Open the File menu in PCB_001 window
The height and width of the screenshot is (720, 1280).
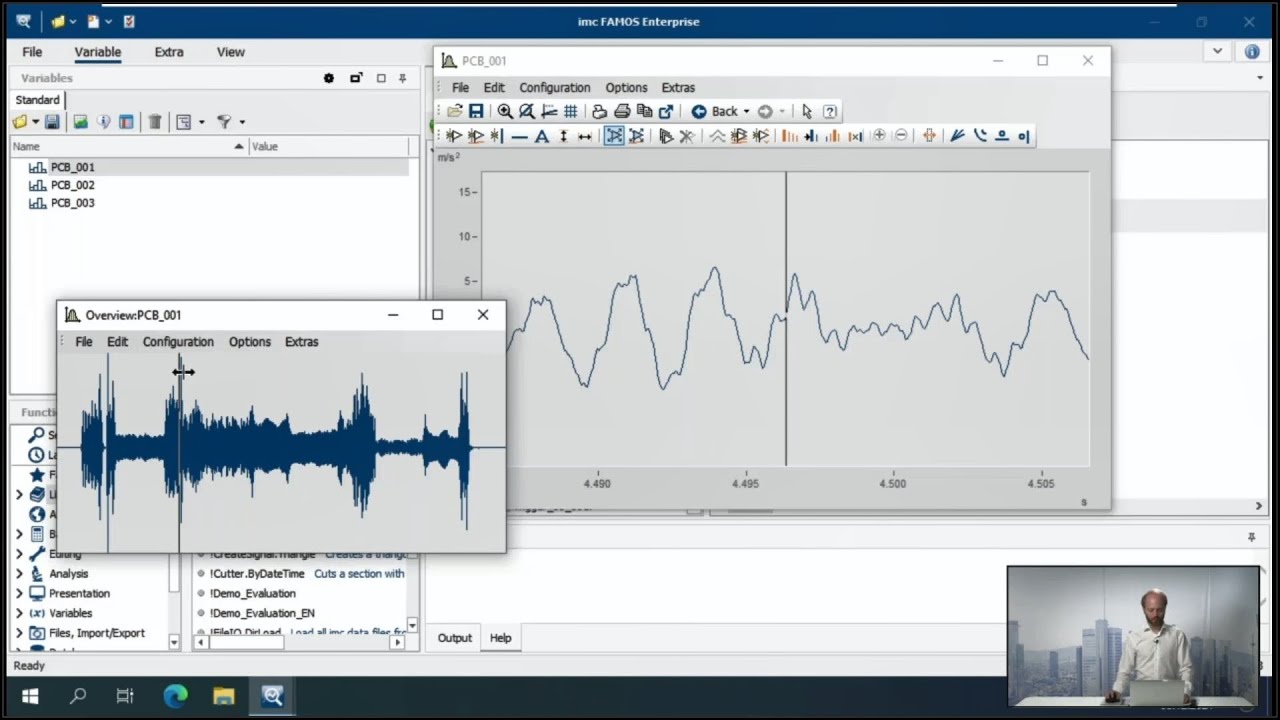(x=460, y=87)
